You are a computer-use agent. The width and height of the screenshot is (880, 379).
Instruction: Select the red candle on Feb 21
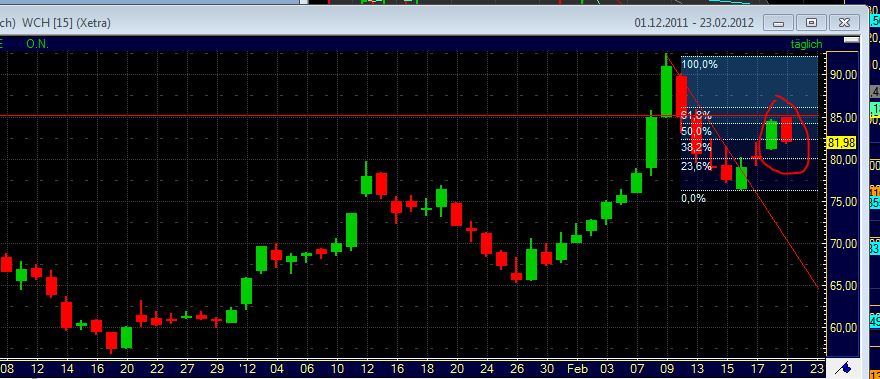[x=786, y=129]
